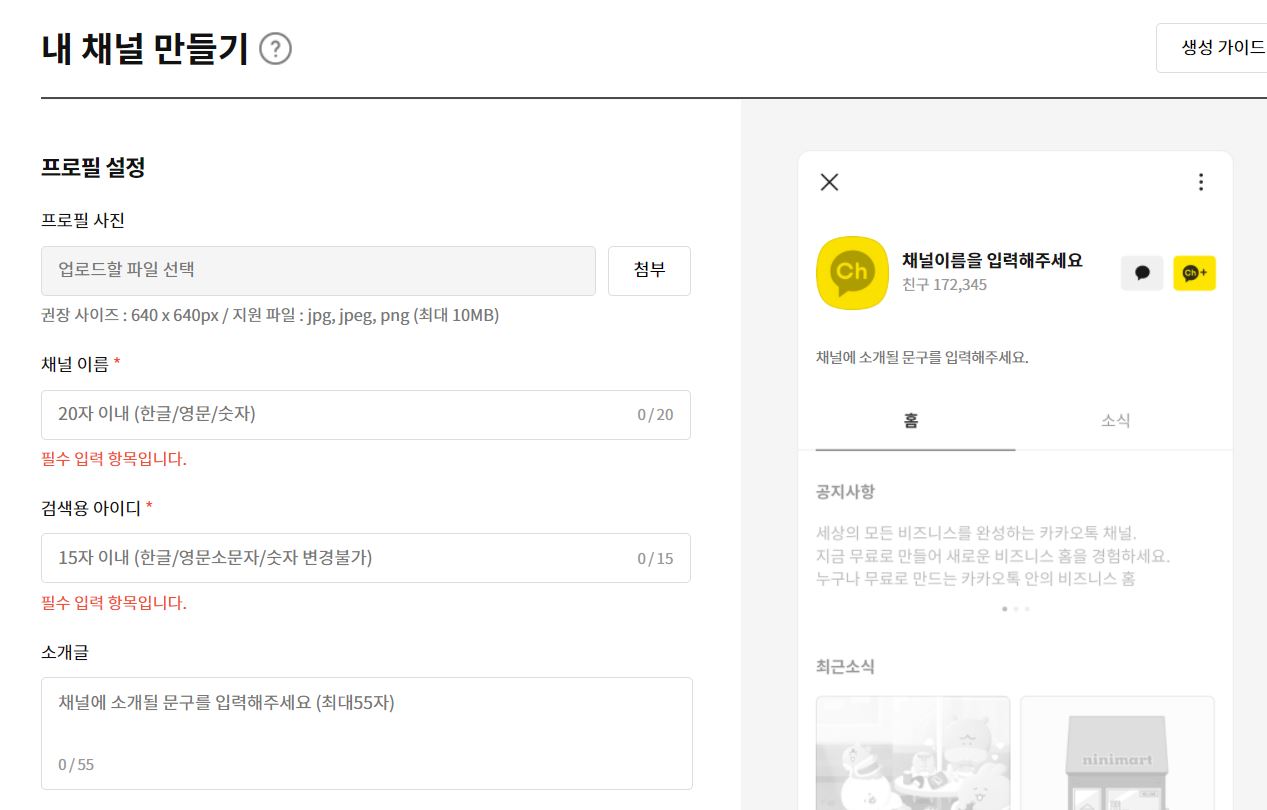
Task: Tap the chat bubble button in preview
Action: (1142, 273)
